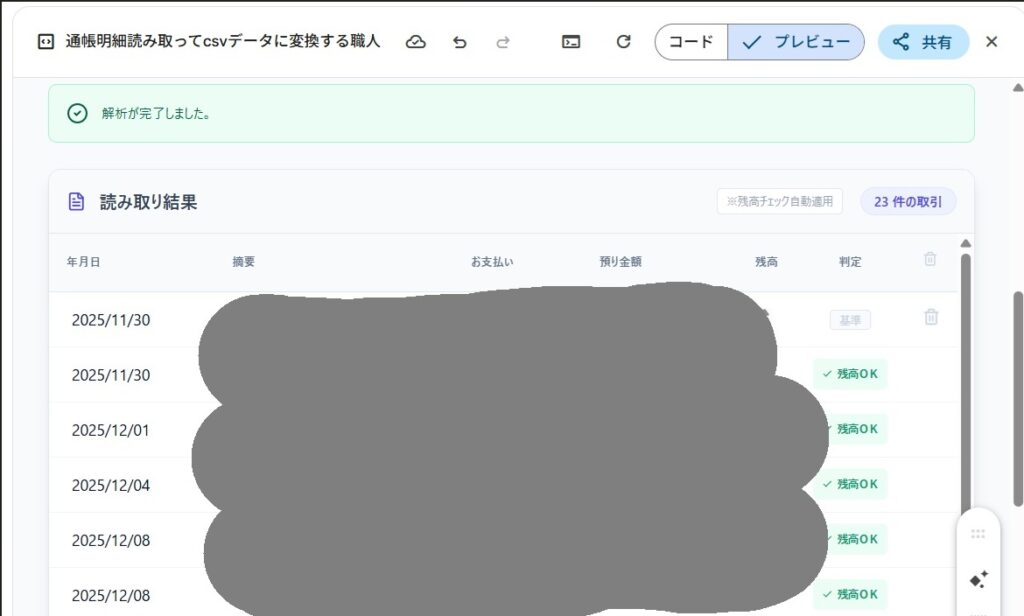Viewport: 1024px width, 616px height.
Task: Switch to the コード tab
Action: [x=691, y=42]
